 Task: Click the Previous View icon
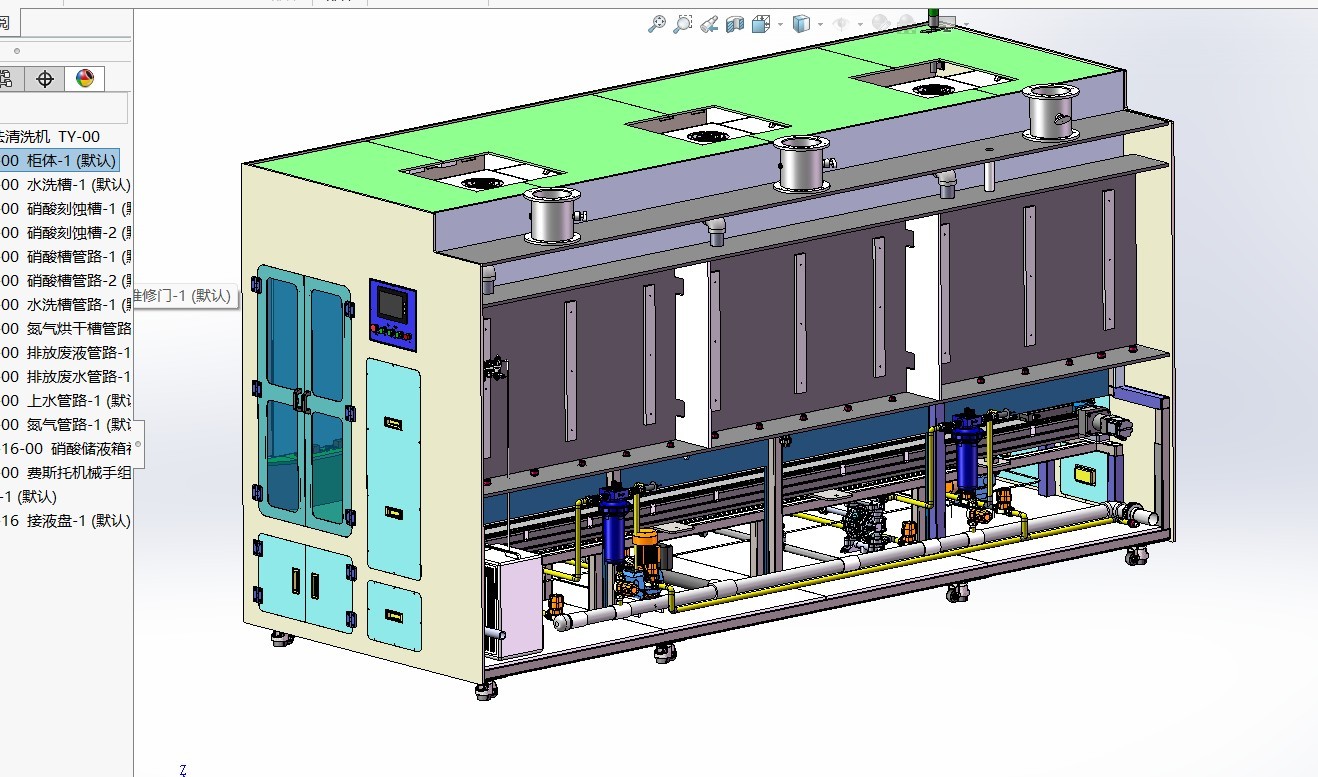coord(708,24)
